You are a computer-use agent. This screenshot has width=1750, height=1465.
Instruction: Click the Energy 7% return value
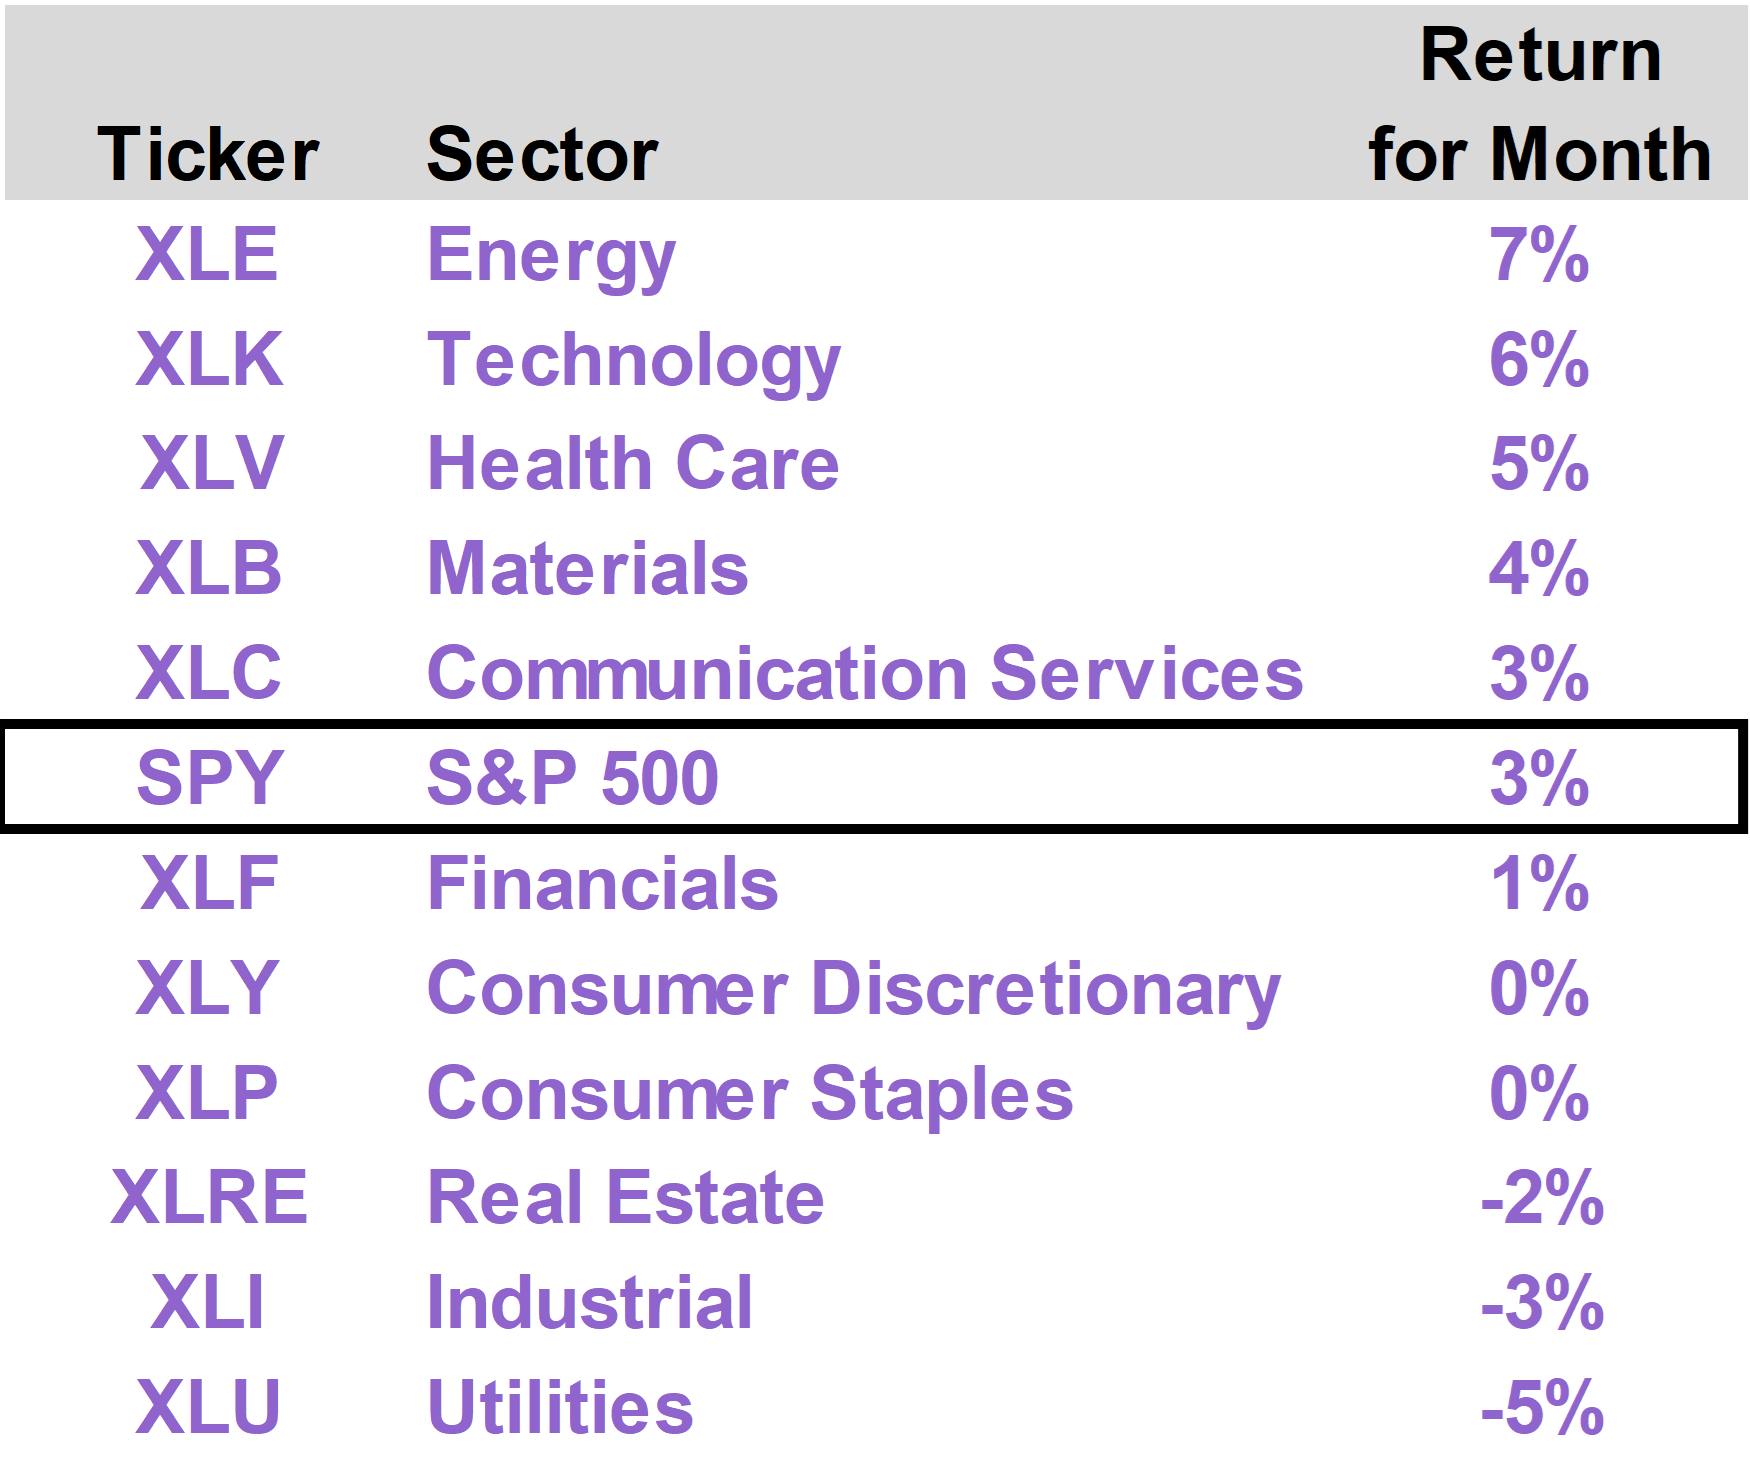pos(1539,254)
